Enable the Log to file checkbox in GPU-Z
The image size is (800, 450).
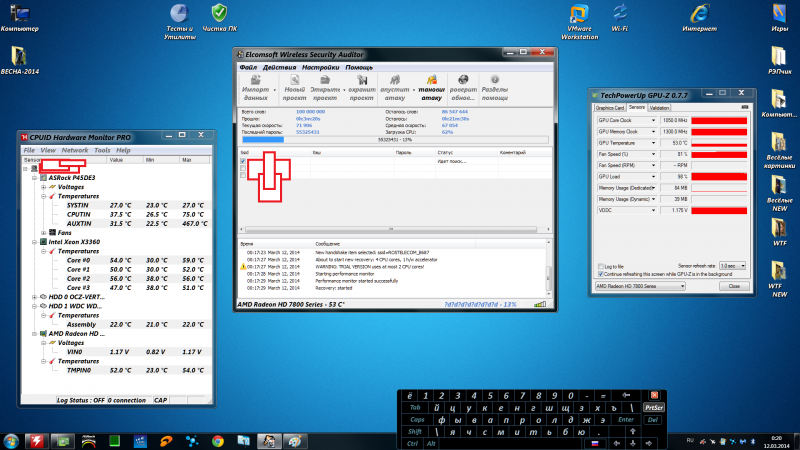pos(601,266)
